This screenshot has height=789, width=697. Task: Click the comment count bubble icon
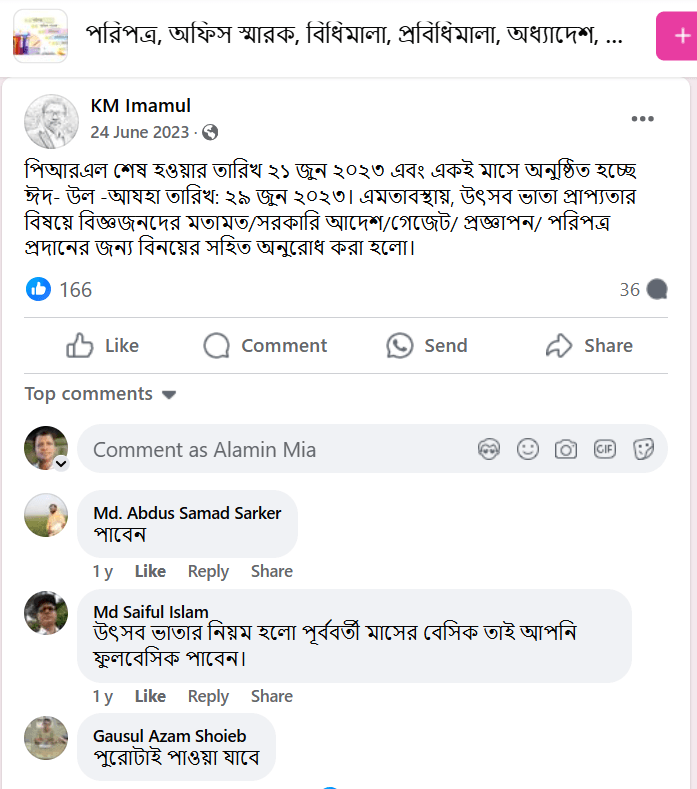(657, 290)
